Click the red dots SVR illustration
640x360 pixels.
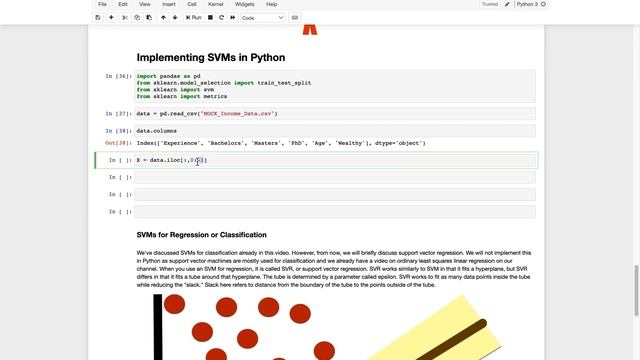tap(327, 327)
